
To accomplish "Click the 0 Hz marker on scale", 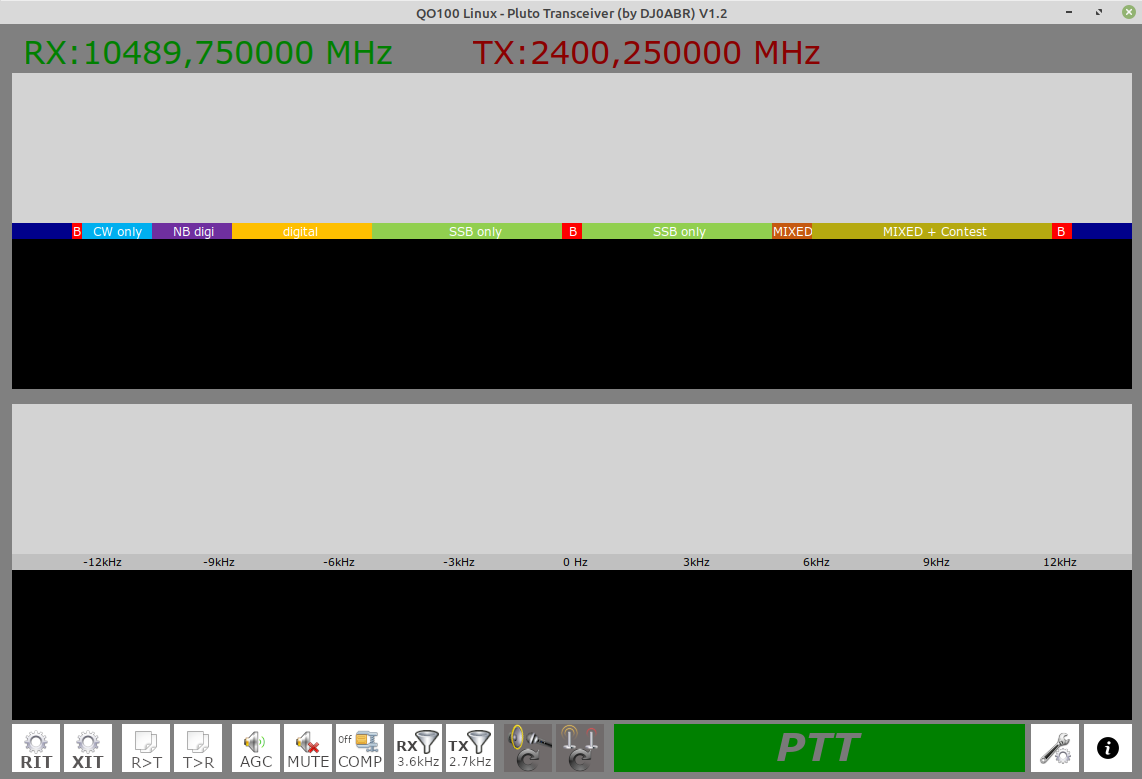I will [x=575, y=562].
